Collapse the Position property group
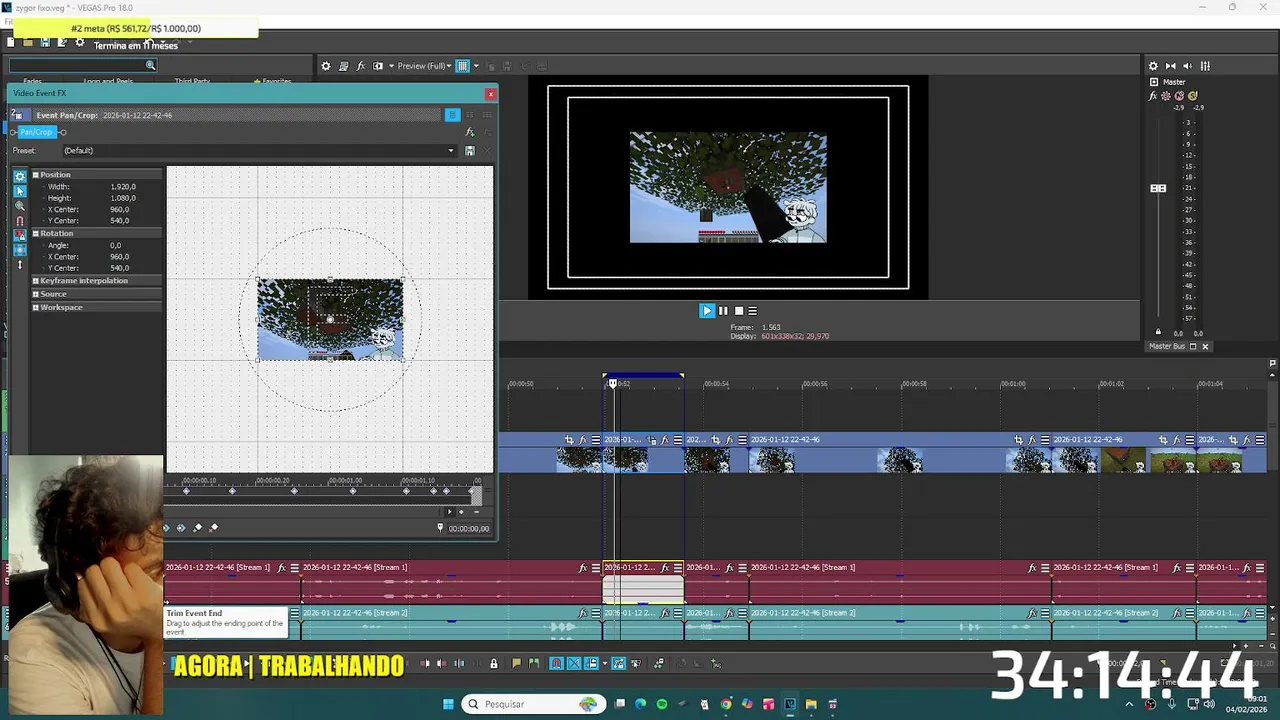 35,175
